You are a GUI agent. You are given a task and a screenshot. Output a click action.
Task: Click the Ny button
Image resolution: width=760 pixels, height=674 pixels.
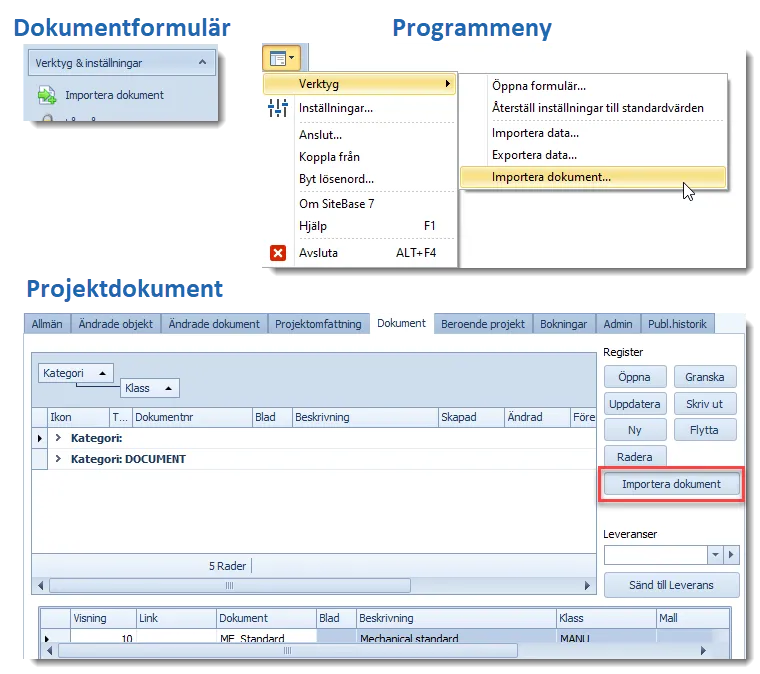[x=635, y=430]
